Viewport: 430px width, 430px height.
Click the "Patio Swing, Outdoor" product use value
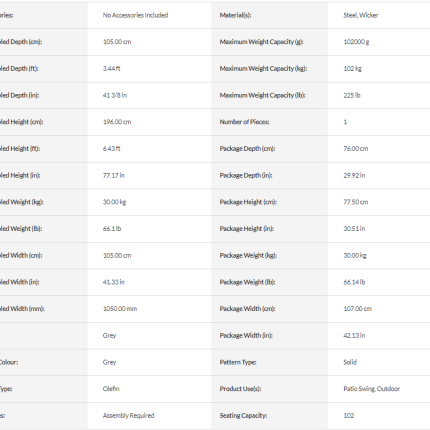pyautogui.click(x=371, y=389)
